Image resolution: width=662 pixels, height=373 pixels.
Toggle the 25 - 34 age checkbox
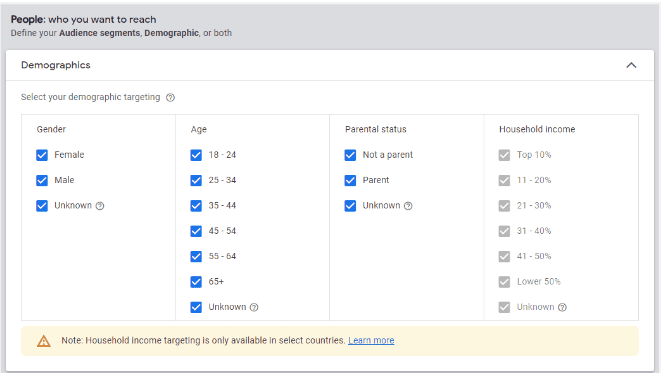pyautogui.click(x=196, y=180)
